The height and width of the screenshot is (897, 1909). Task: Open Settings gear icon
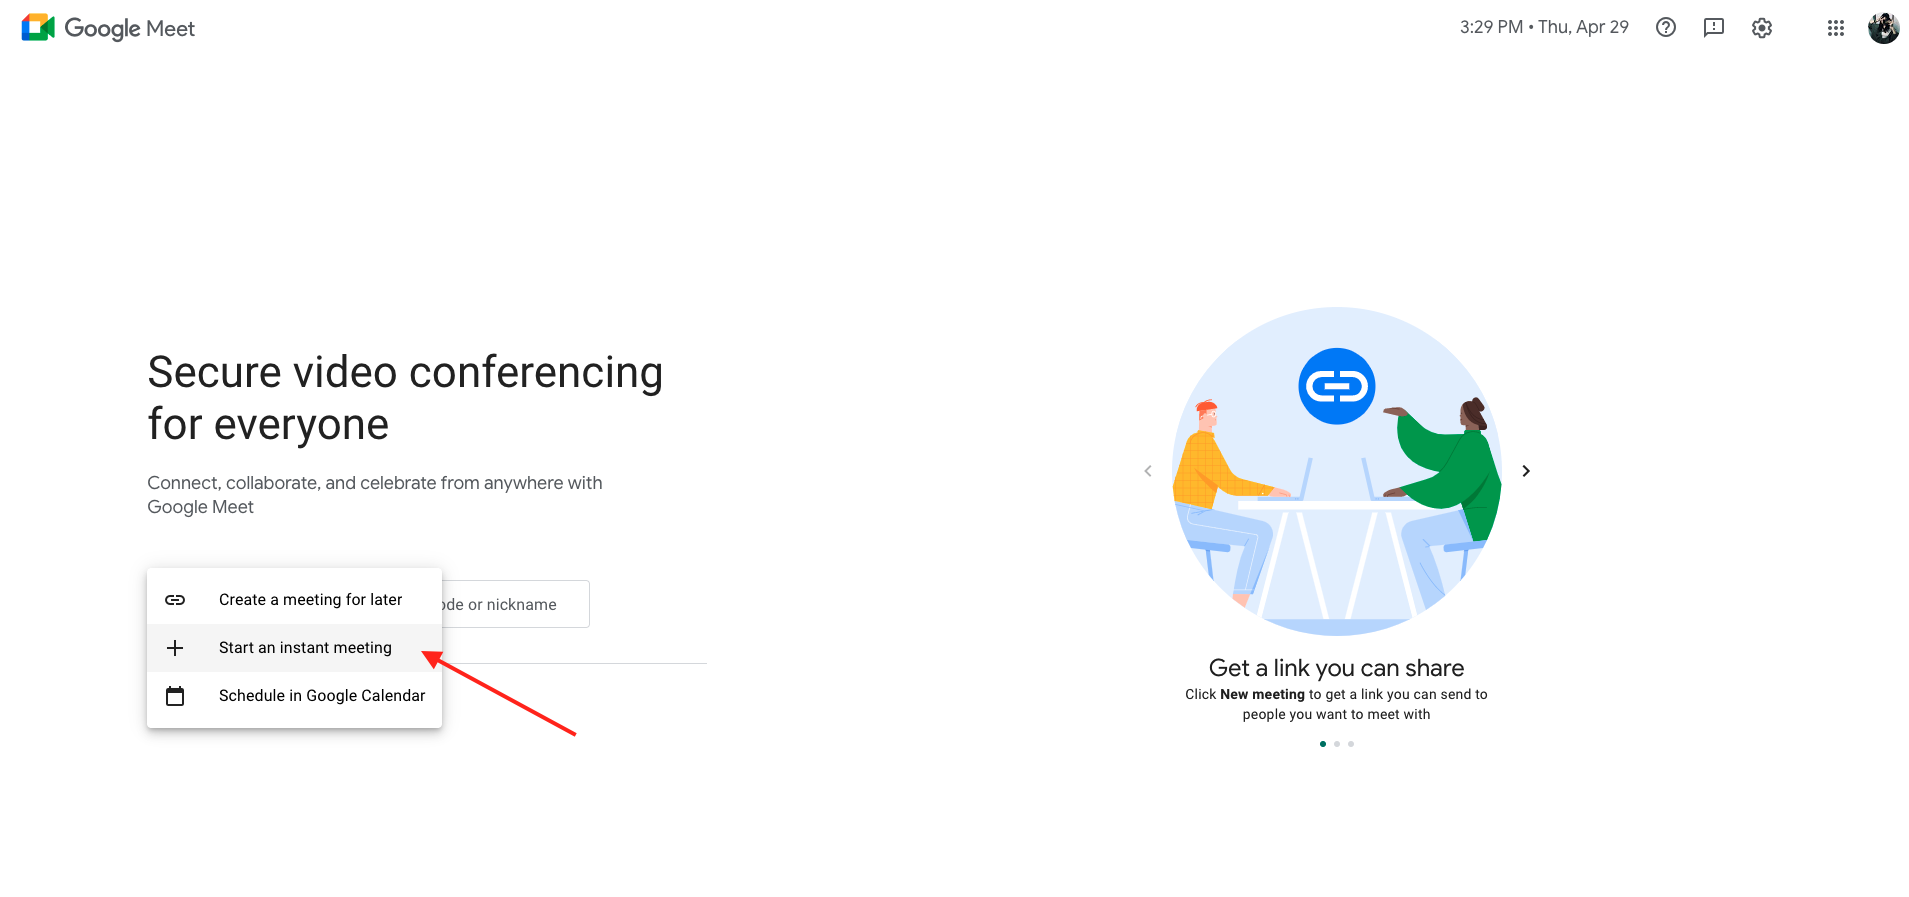click(1761, 28)
